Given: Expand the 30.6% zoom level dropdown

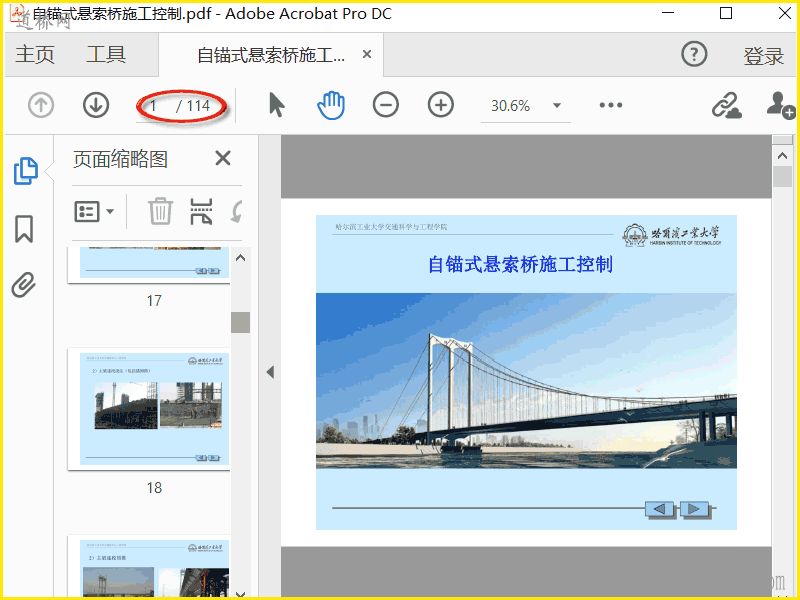Looking at the screenshot, I should pos(557,106).
